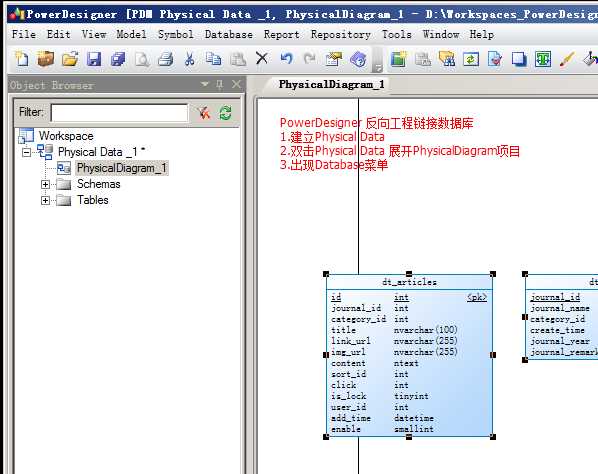The width and height of the screenshot is (598, 474).
Task: Click the Paste toolbar icon
Action: pos(238,59)
